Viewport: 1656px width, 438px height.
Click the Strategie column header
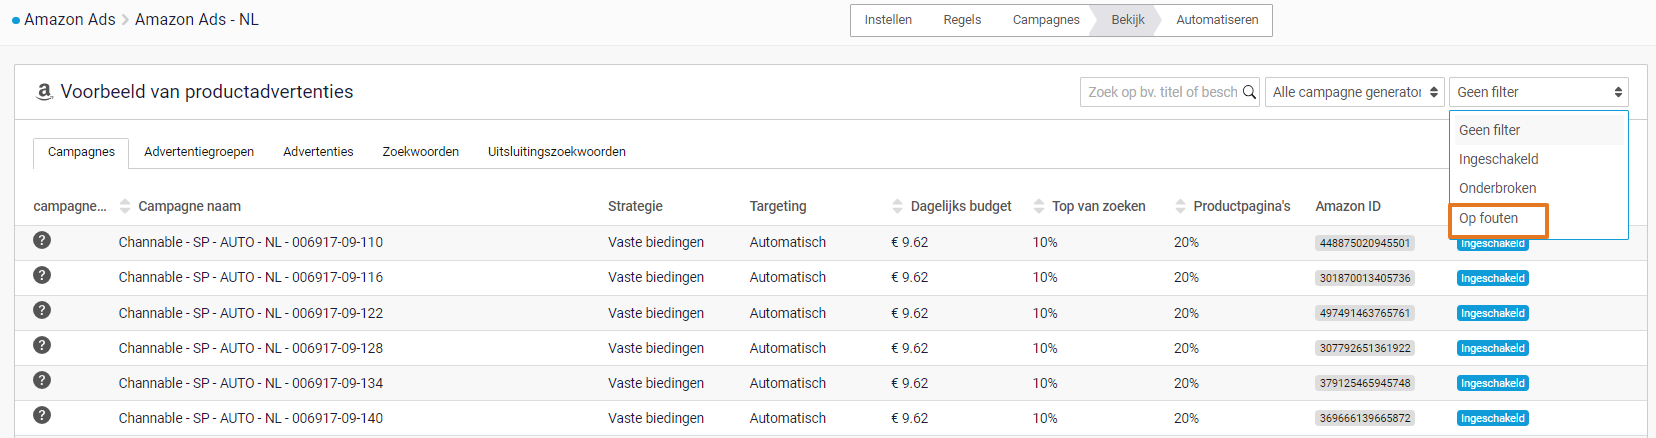pyautogui.click(x=635, y=206)
